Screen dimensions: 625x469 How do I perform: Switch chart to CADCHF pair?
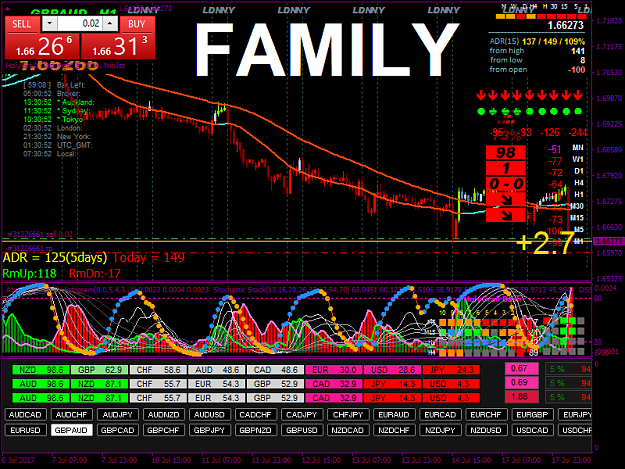[256, 415]
